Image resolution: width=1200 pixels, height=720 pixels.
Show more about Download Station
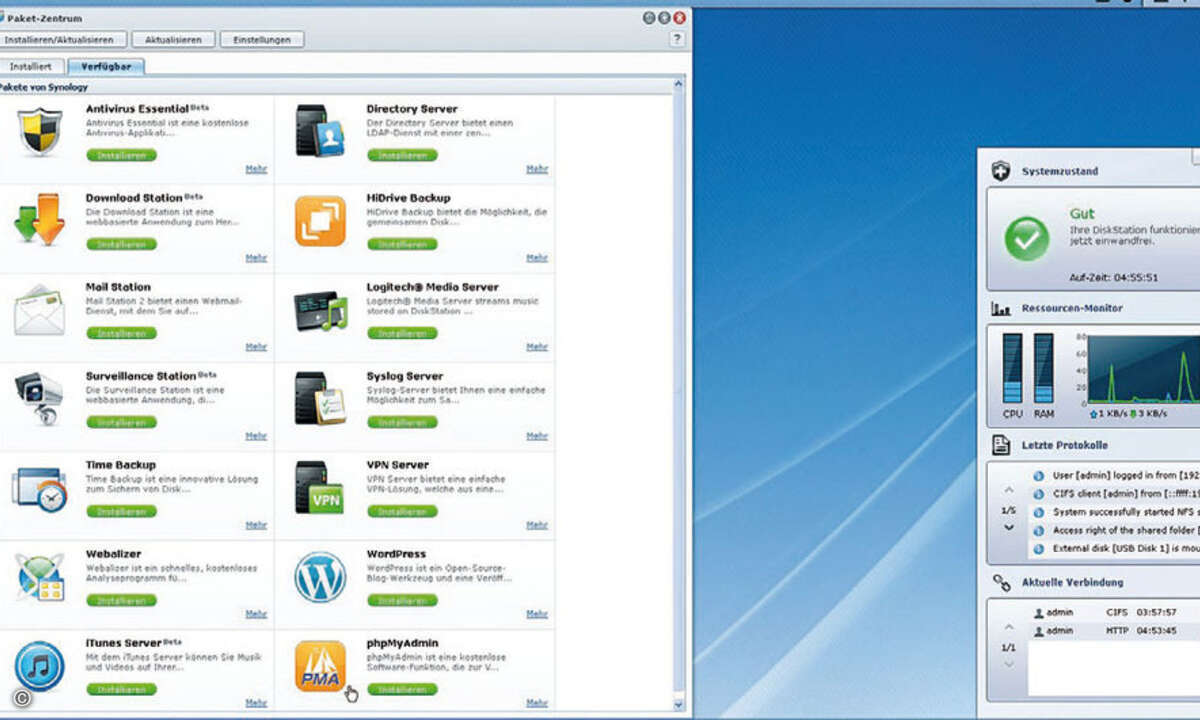[x=256, y=258]
